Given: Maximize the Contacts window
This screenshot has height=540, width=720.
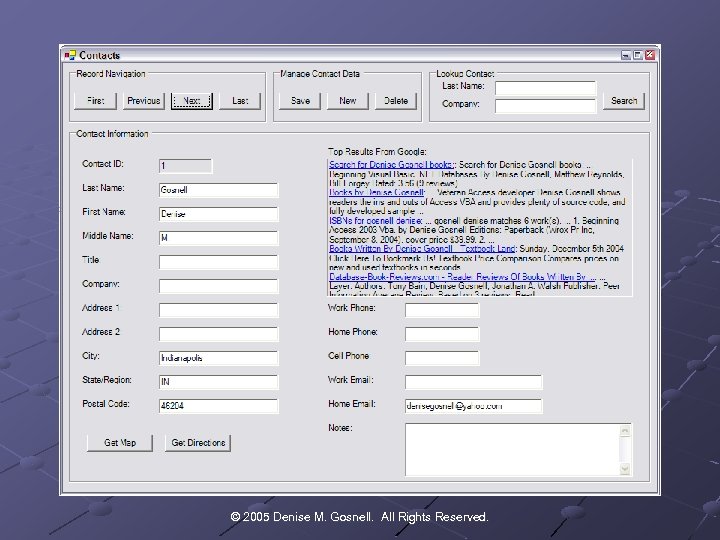Looking at the screenshot, I should pyautogui.click(x=638, y=55).
